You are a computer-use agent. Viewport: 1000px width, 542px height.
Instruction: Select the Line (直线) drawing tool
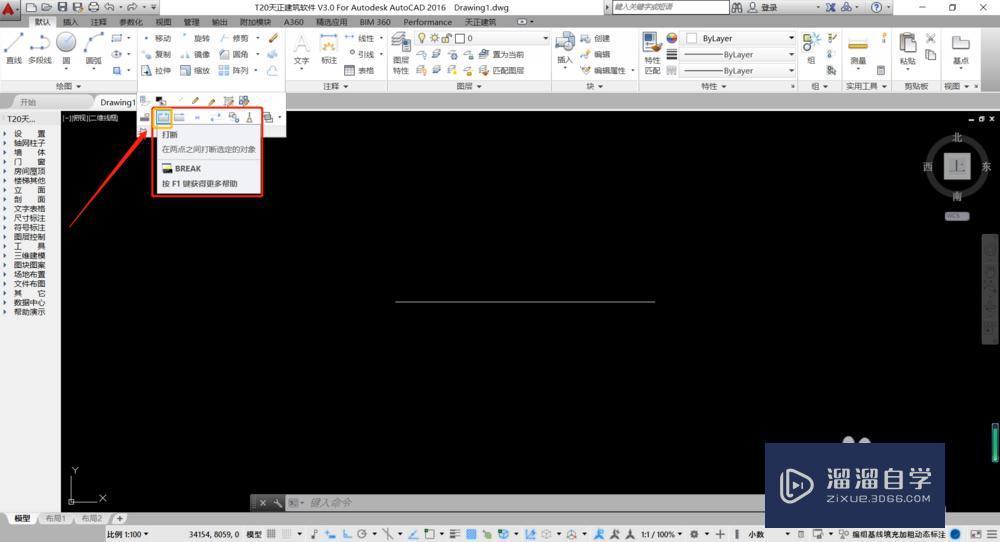14,48
